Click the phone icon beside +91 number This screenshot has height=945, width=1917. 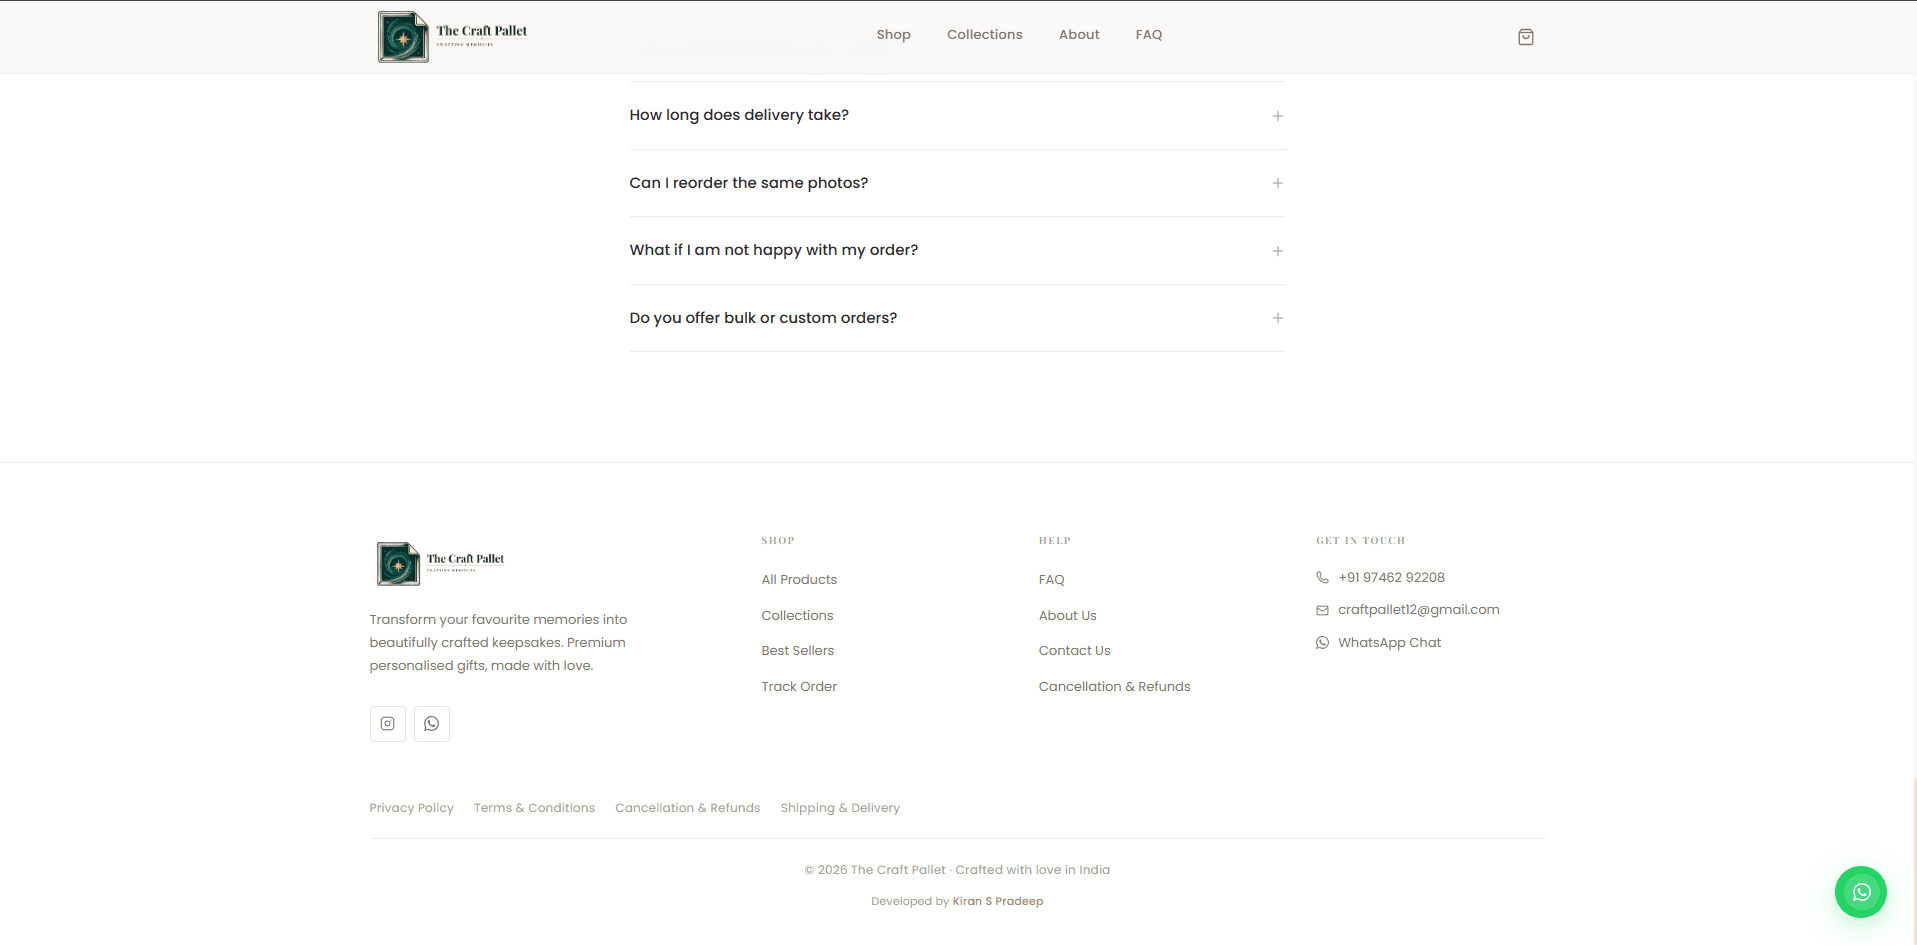click(x=1322, y=578)
